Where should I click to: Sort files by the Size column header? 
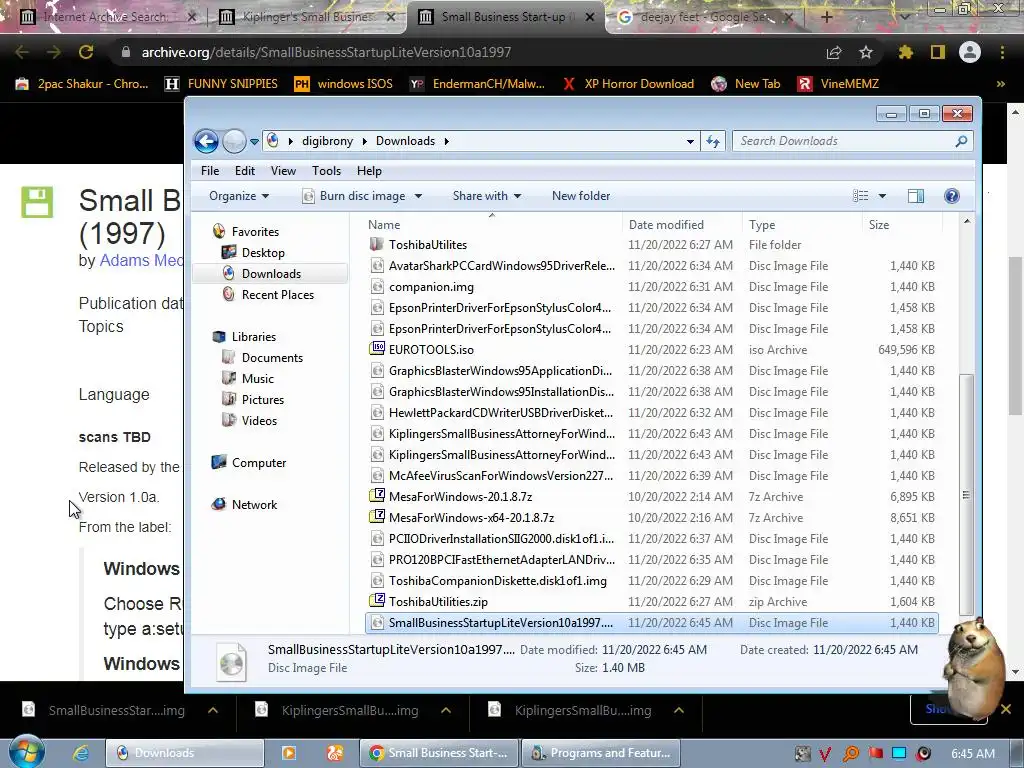(x=879, y=225)
